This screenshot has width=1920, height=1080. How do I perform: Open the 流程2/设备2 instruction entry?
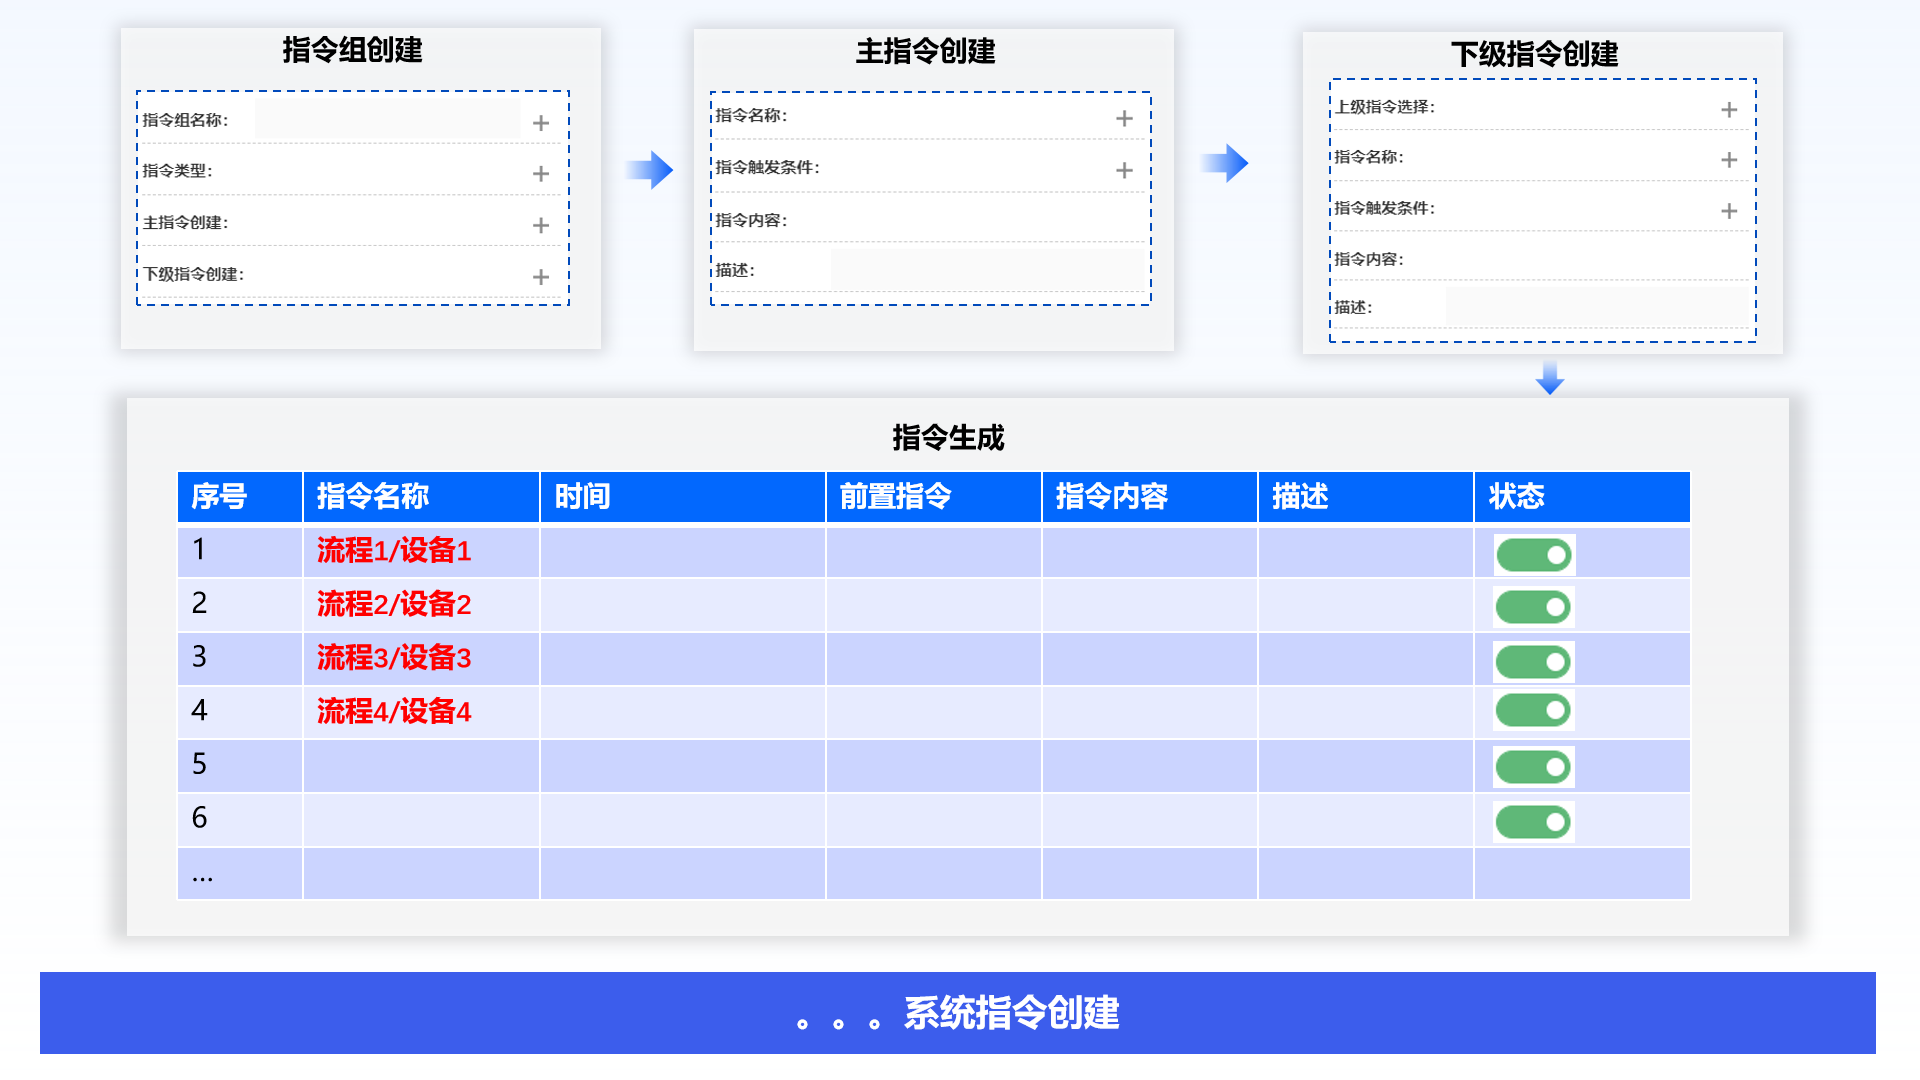394,604
